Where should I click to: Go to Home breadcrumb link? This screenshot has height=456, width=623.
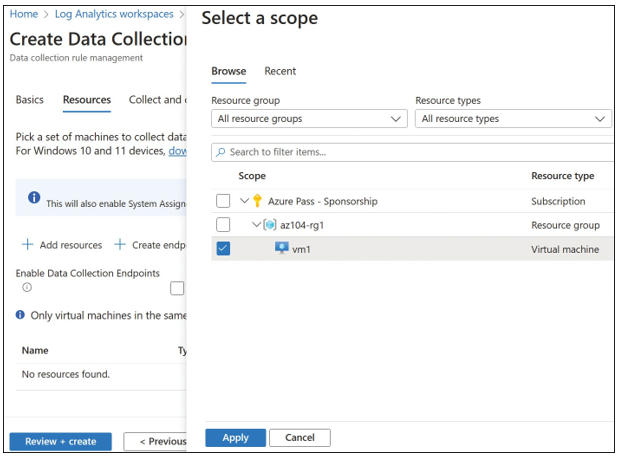tap(24, 14)
